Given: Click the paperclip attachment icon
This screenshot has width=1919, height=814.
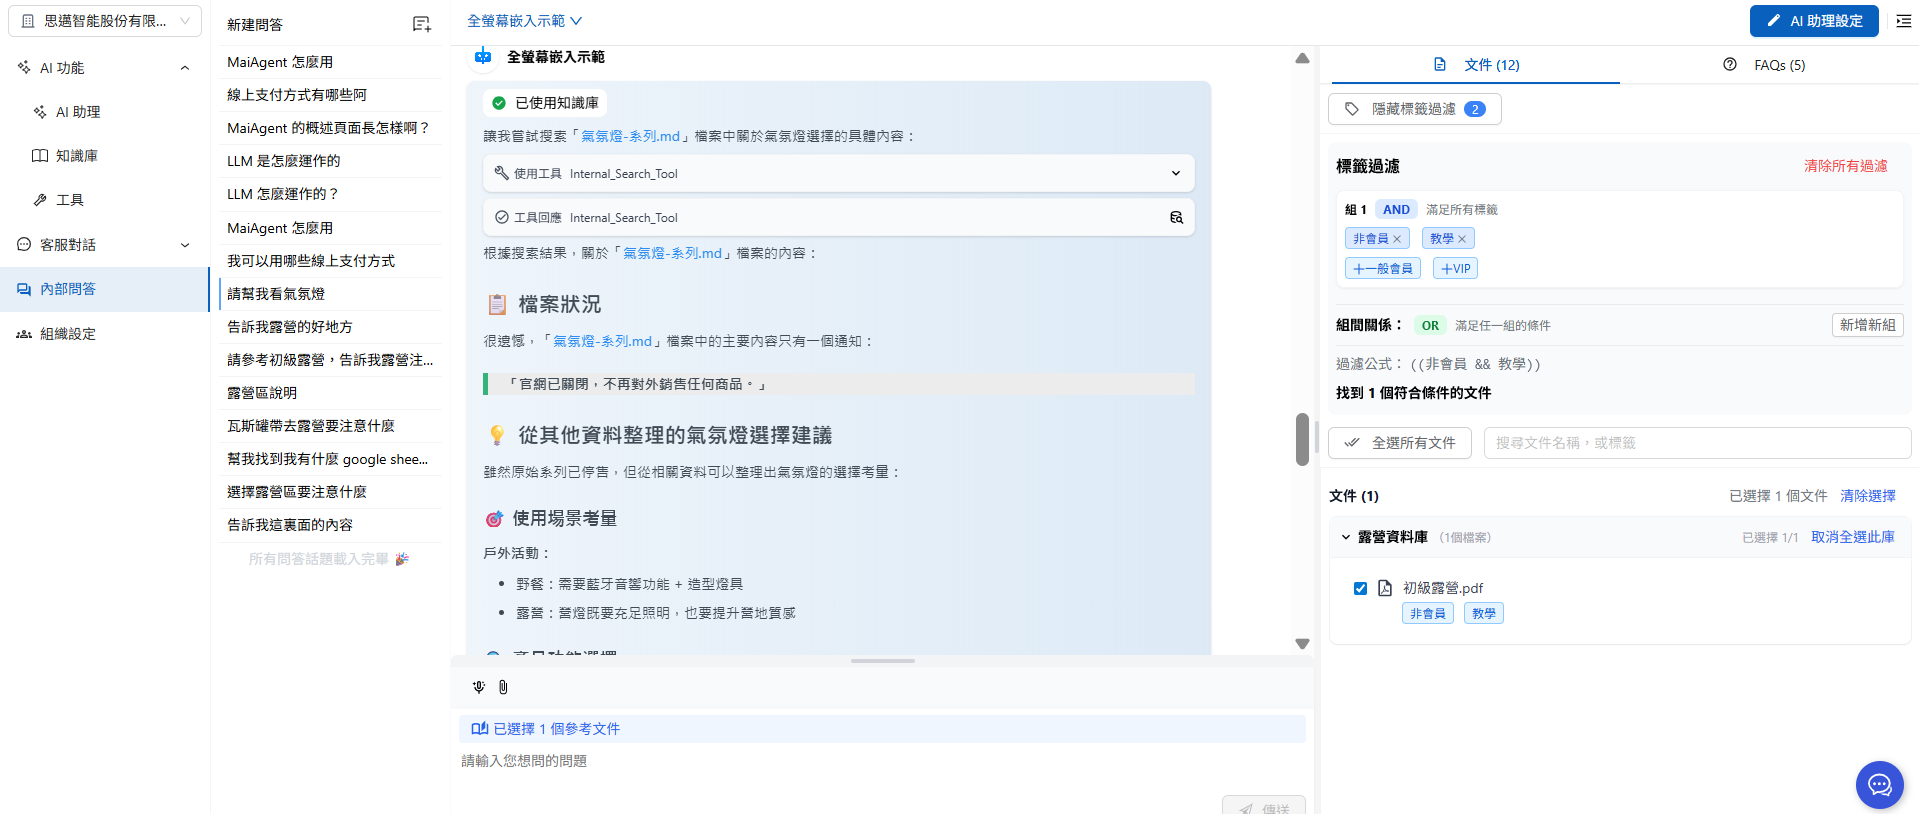Looking at the screenshot, I should [503, 687].
